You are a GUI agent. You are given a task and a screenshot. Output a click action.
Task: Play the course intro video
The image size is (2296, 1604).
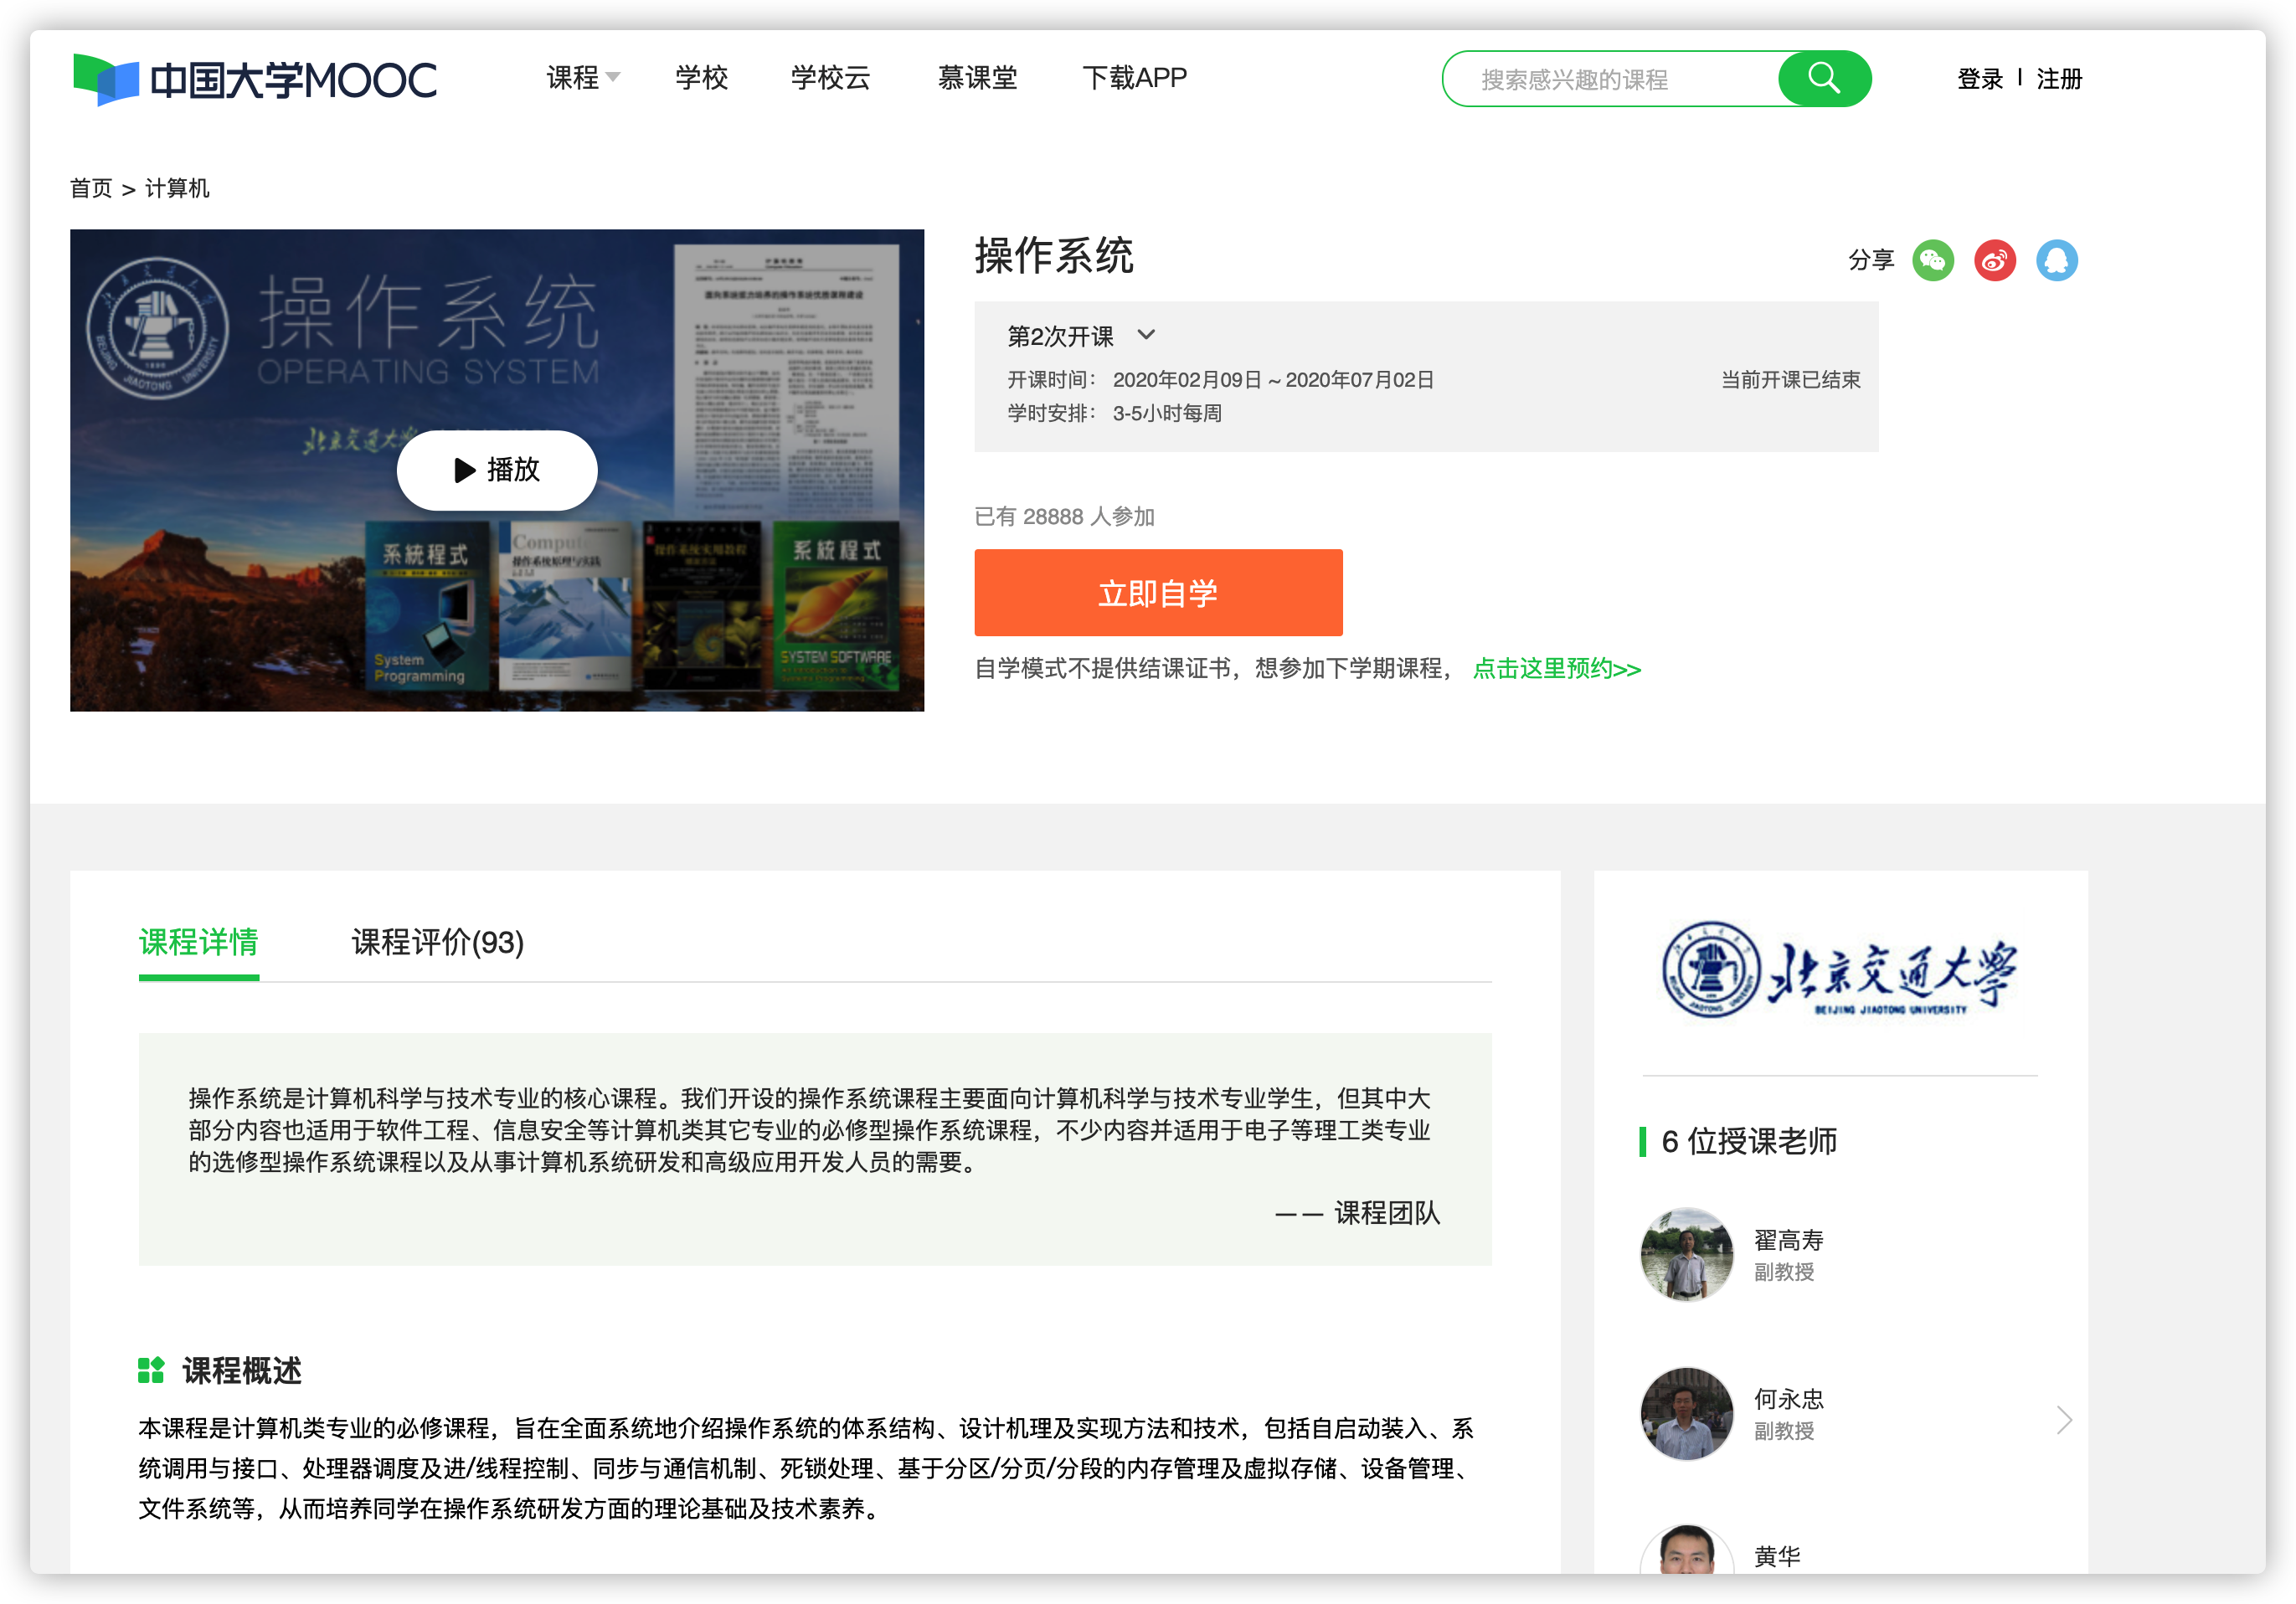[x=497, y=470]
